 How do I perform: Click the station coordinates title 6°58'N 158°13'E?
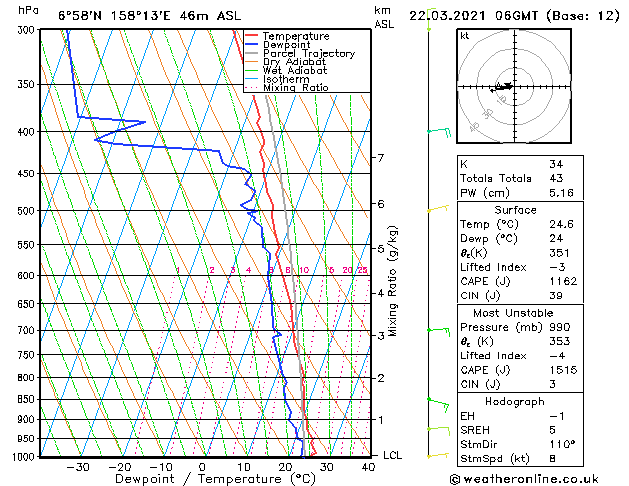click(x=114, y=16)
